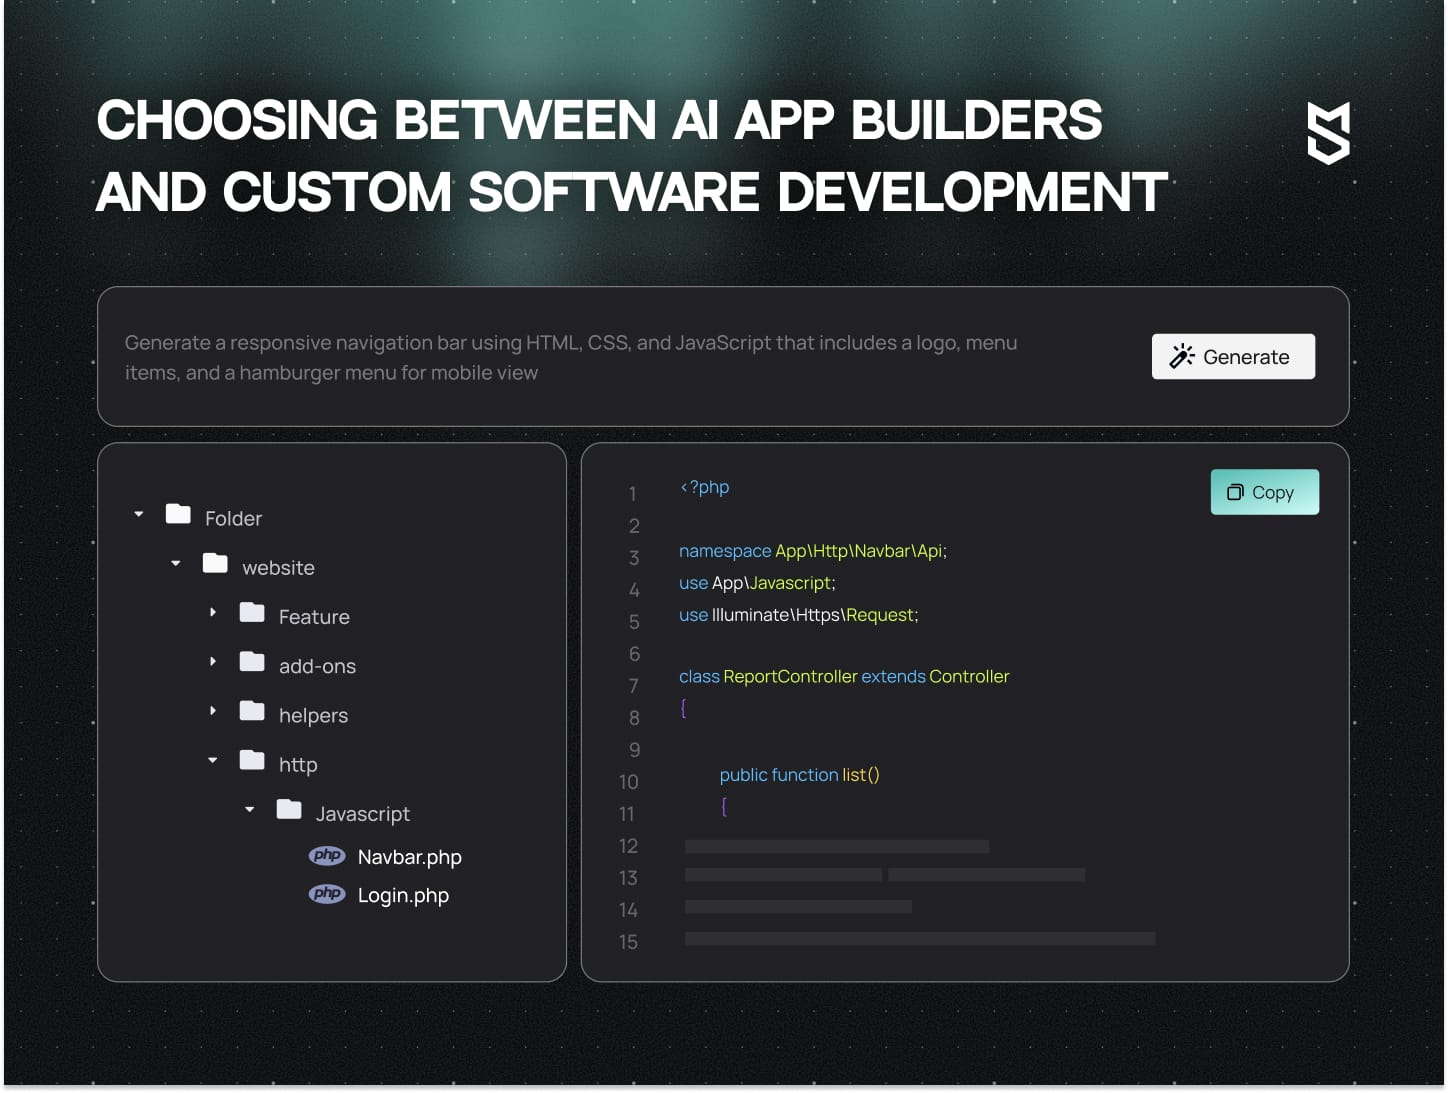Click the Javascript folder icon
Viewport: 1448px width, 1093px height.
pos(289,809)
